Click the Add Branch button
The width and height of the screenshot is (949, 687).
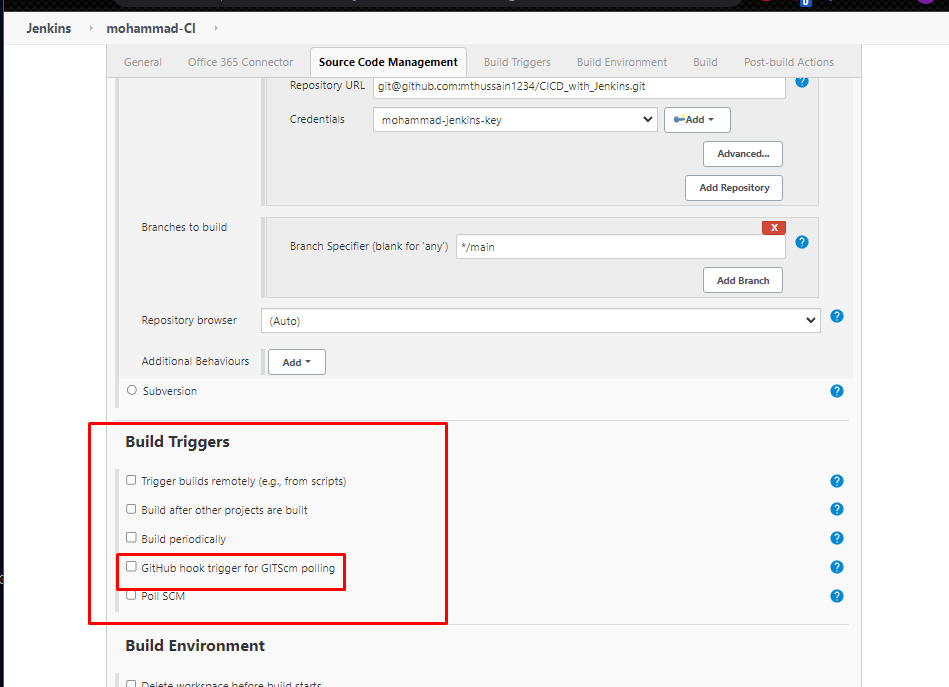743,280
